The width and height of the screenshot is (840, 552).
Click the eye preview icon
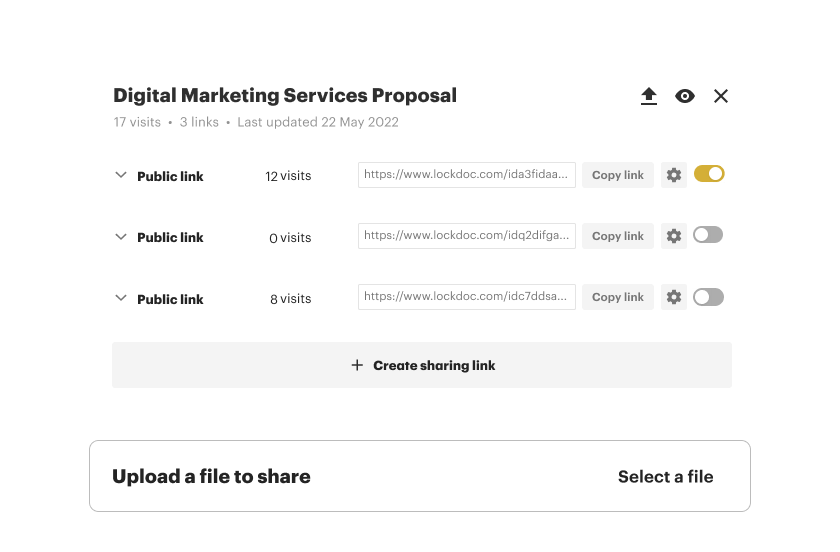coord(685,96)
